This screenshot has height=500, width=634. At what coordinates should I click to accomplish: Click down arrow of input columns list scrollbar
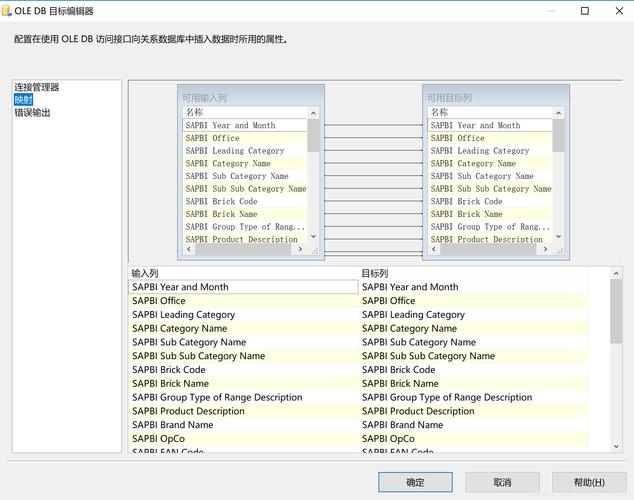click(313, 236)
